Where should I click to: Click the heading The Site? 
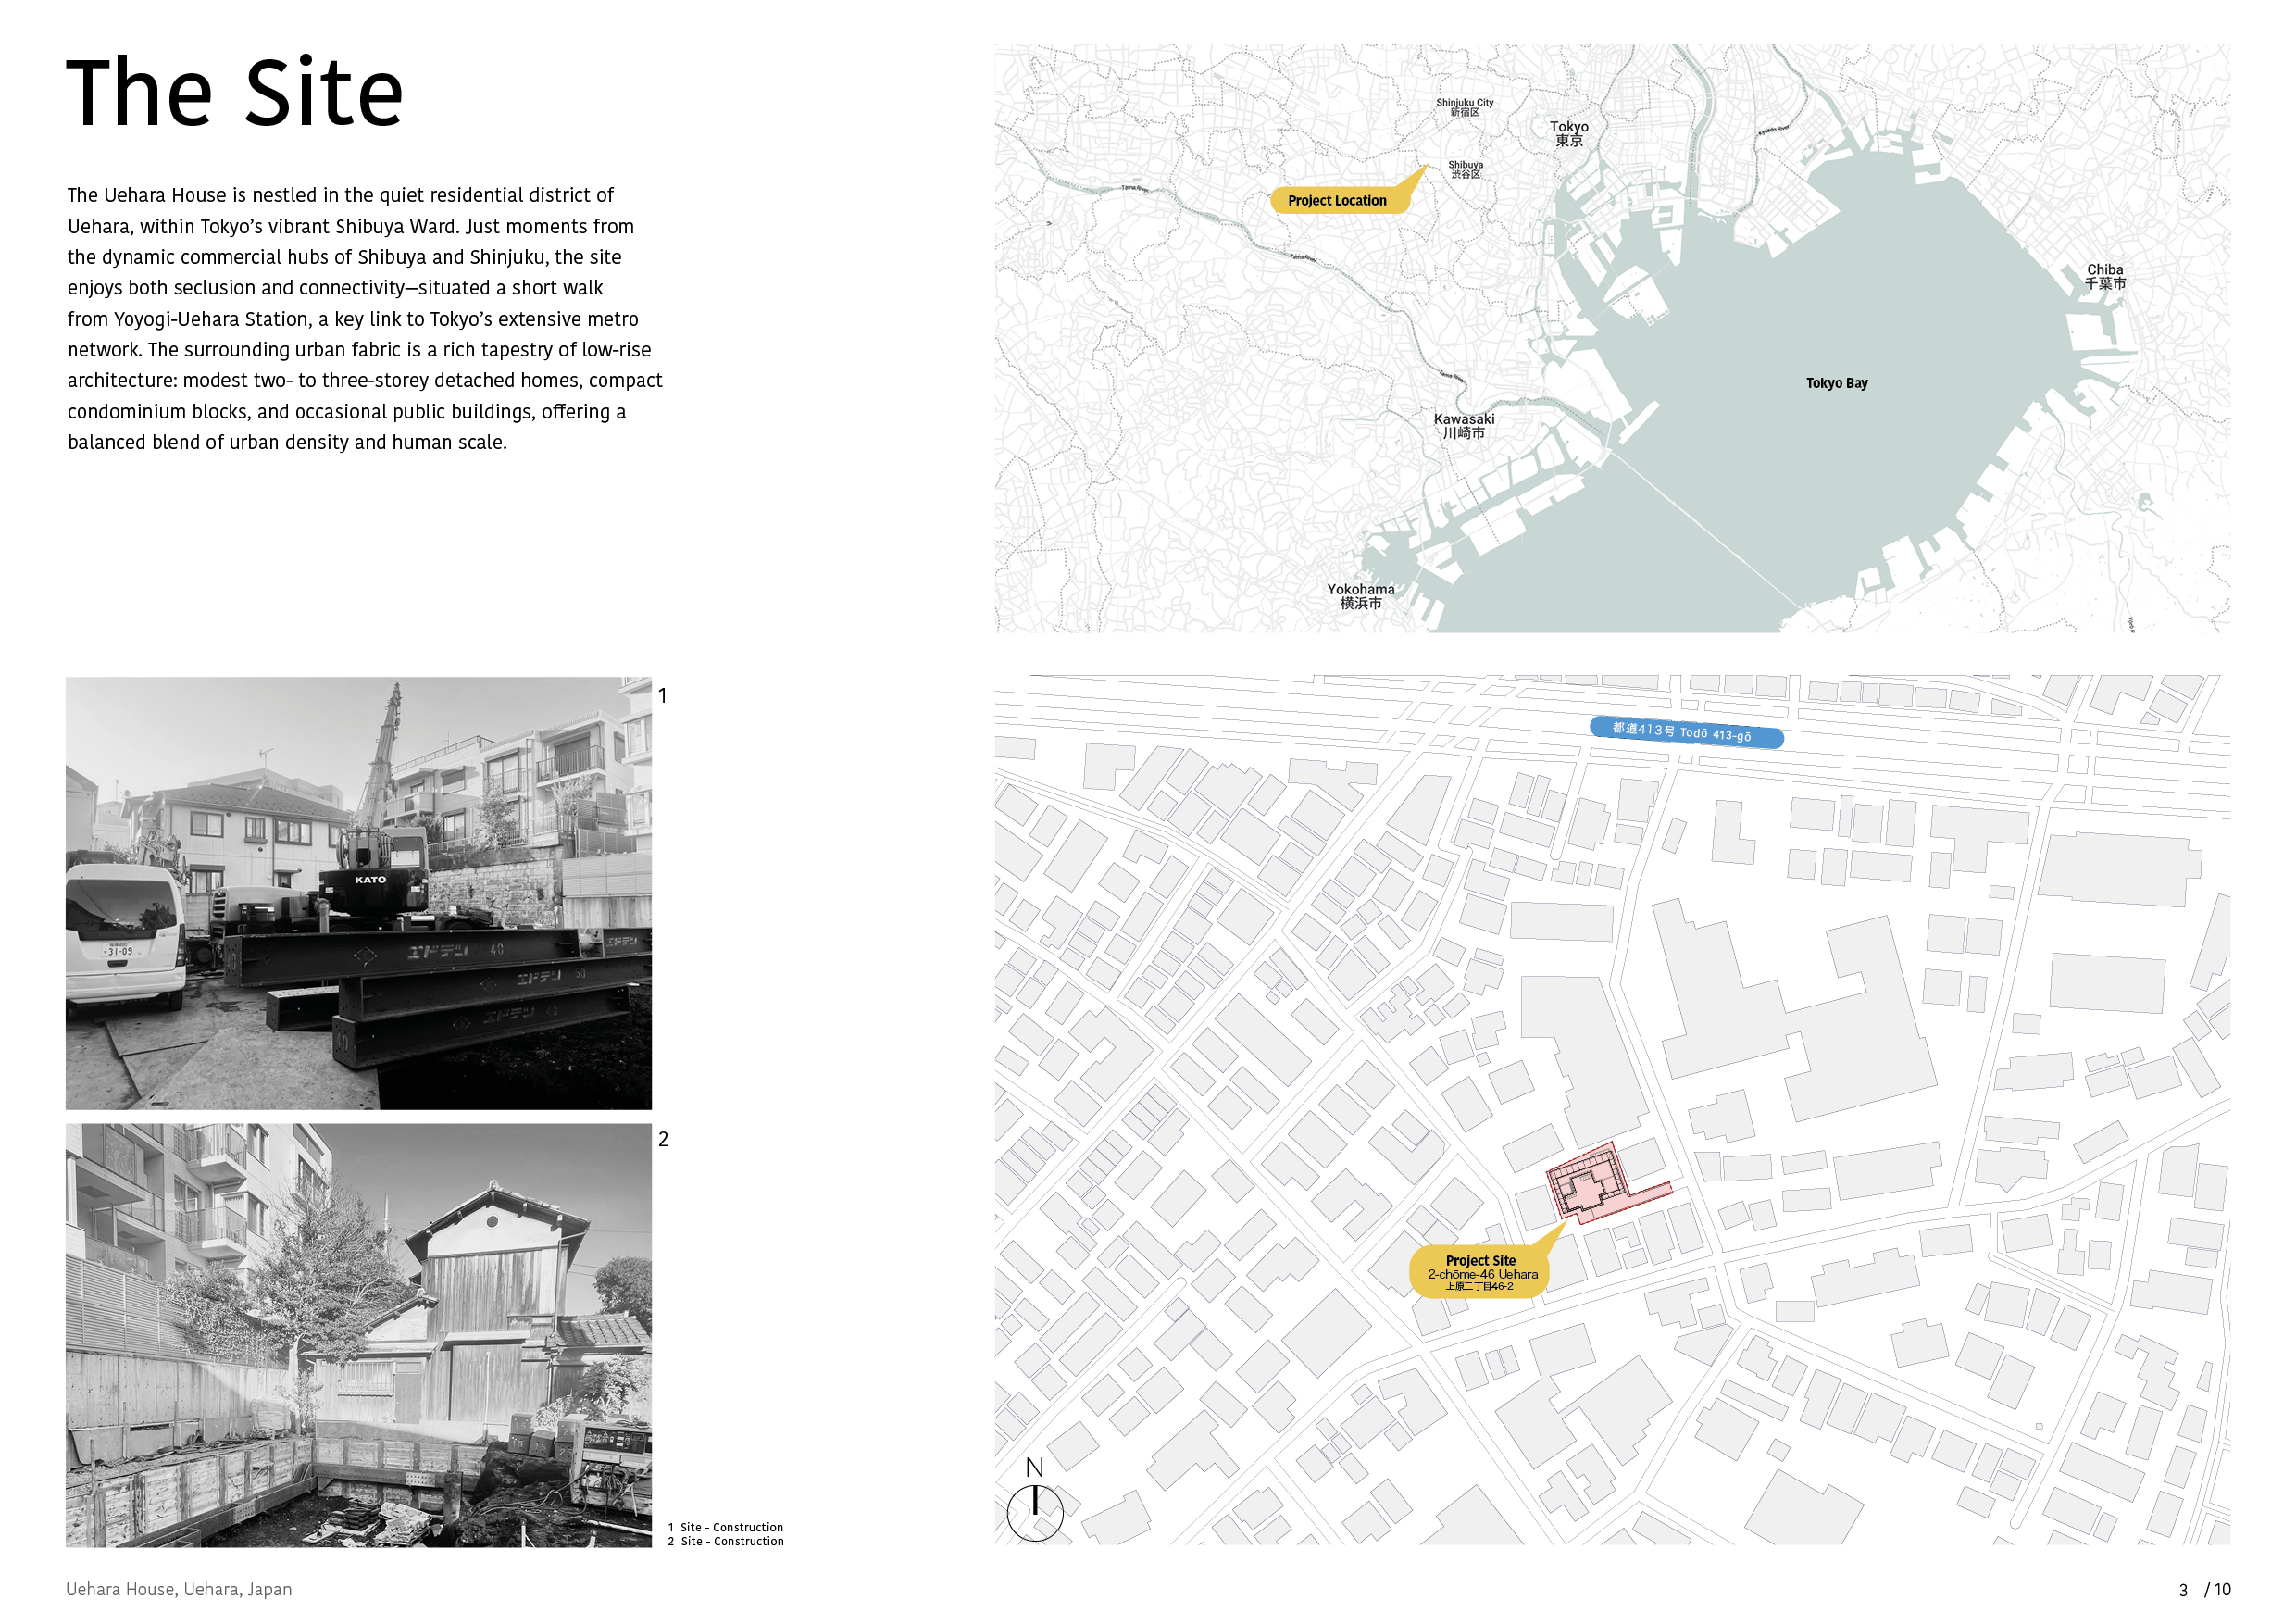[x=235, y=93]
